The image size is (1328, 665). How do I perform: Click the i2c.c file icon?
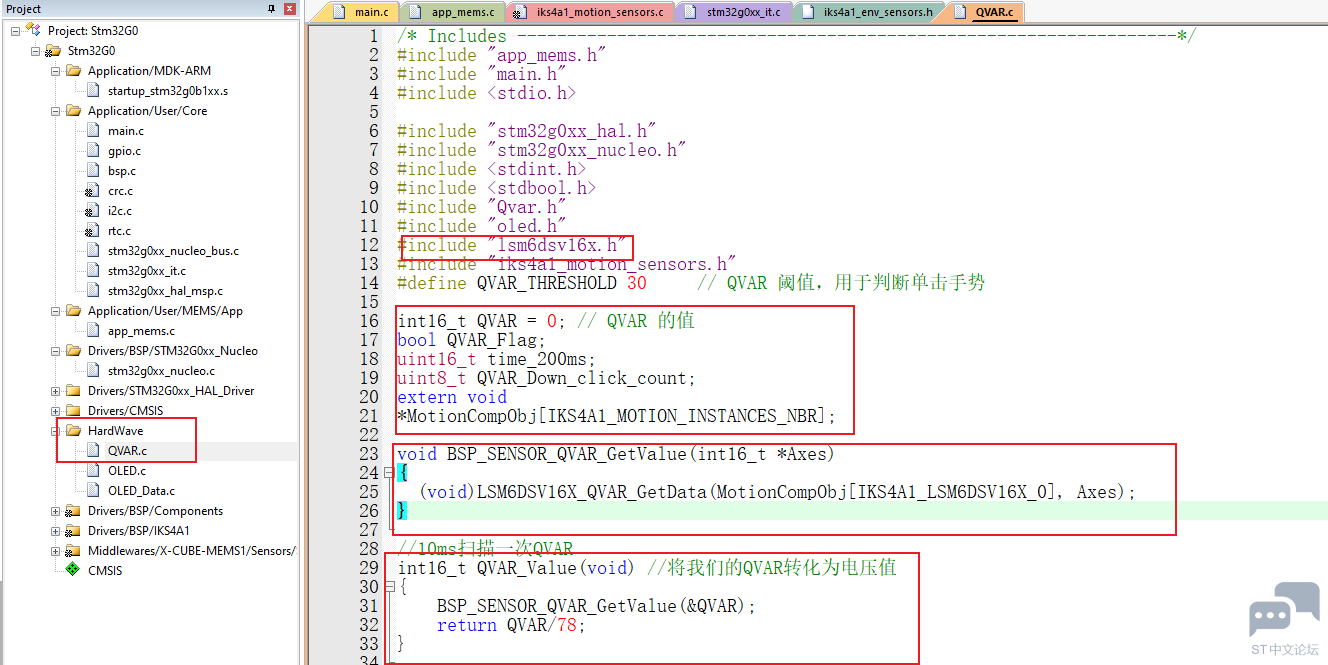[93, 211]
